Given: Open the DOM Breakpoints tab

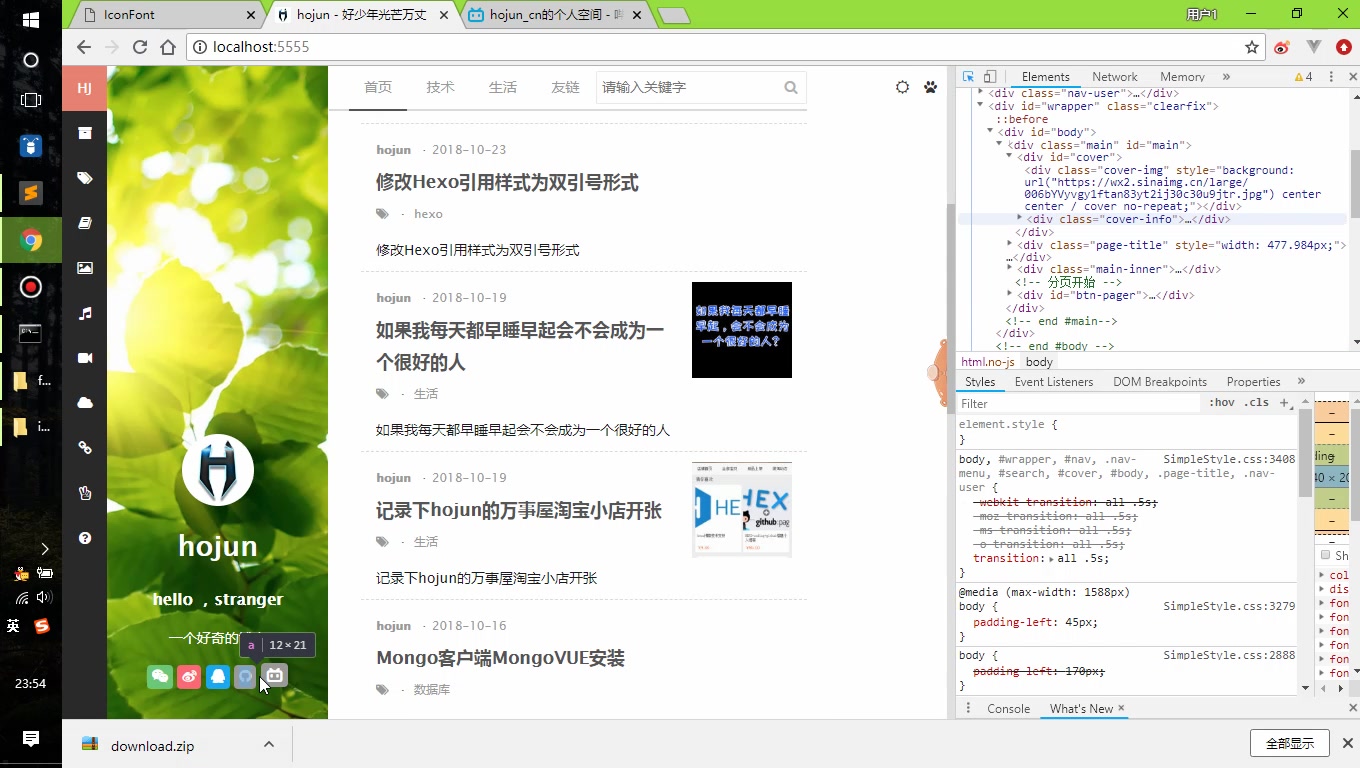Looking at the screenshot, I should tap(1160, 382).
